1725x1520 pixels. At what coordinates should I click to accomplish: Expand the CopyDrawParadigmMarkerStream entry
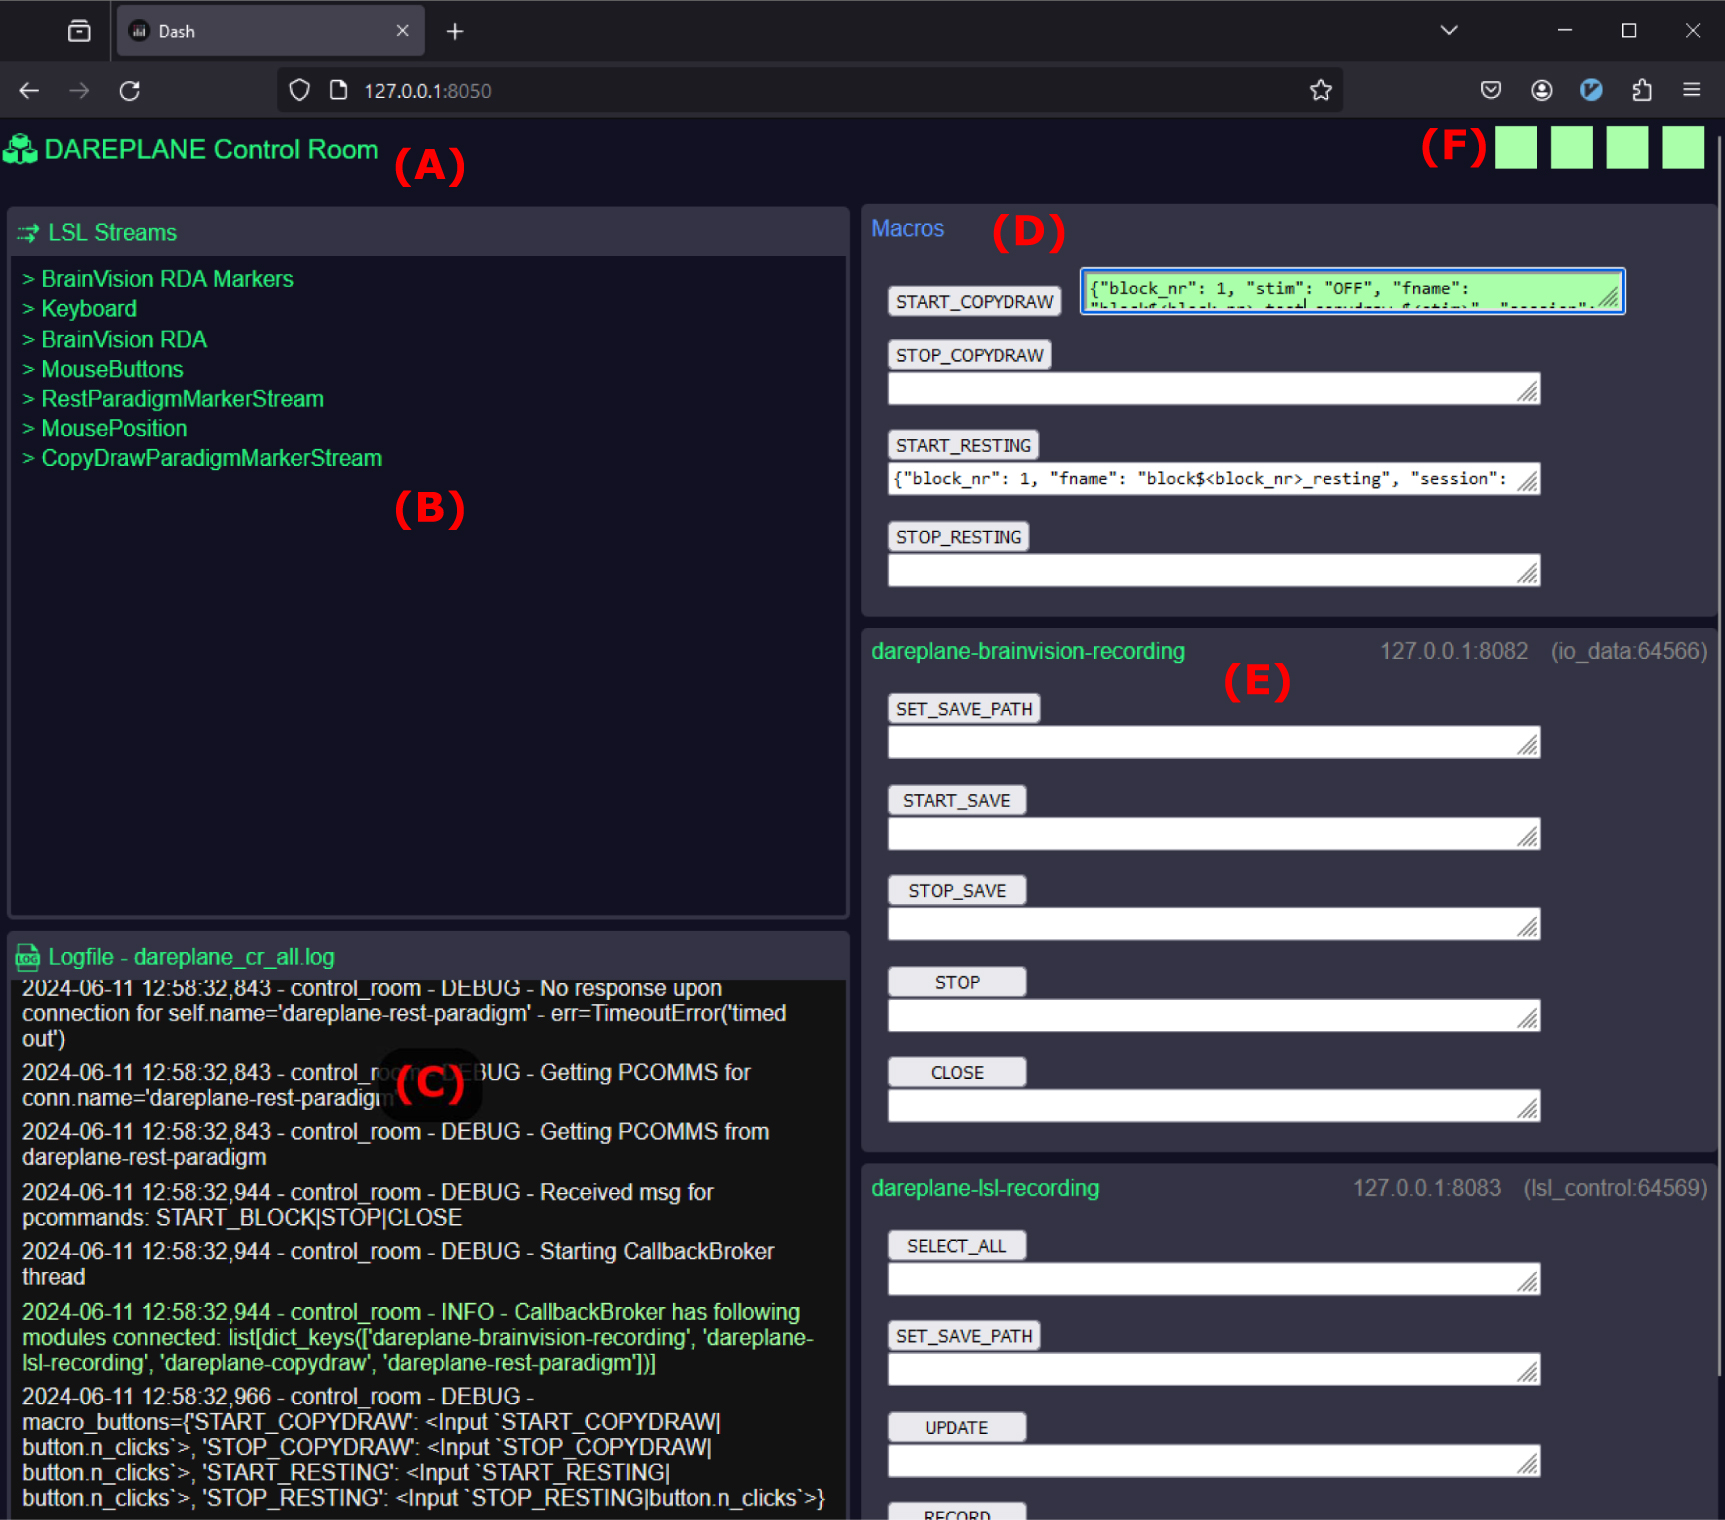pyautogui.click(x=211, y=458)
